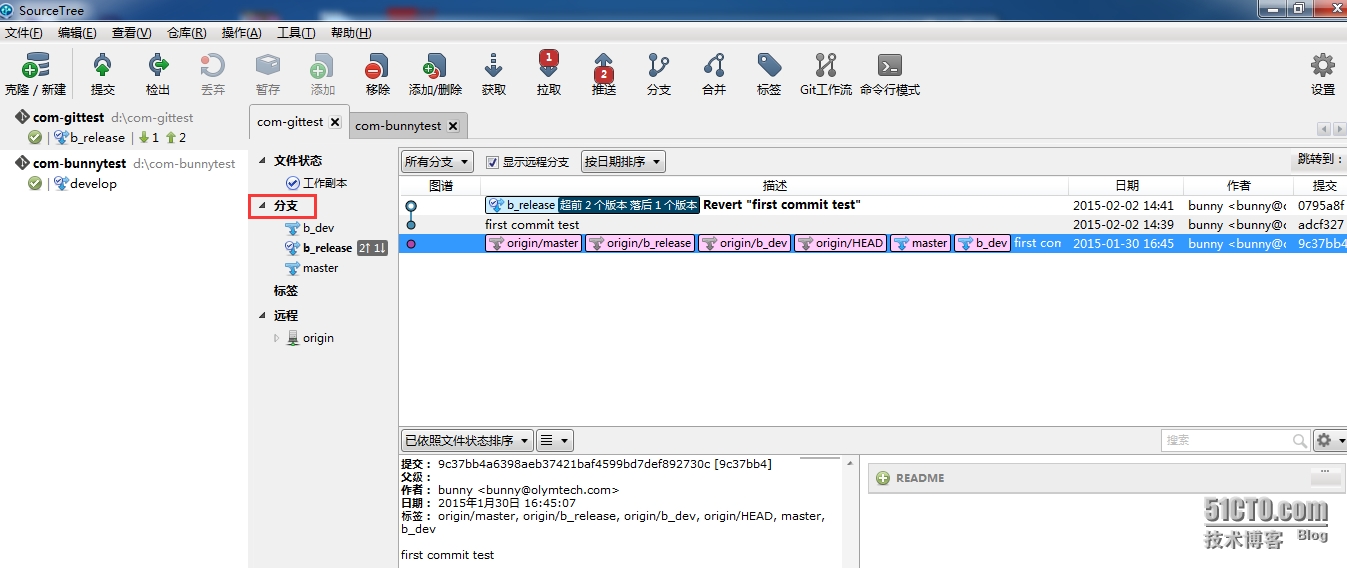Open the Edit (编辑) menu
The height and width of the screenshot is (568, 1347).
[77, 33]
